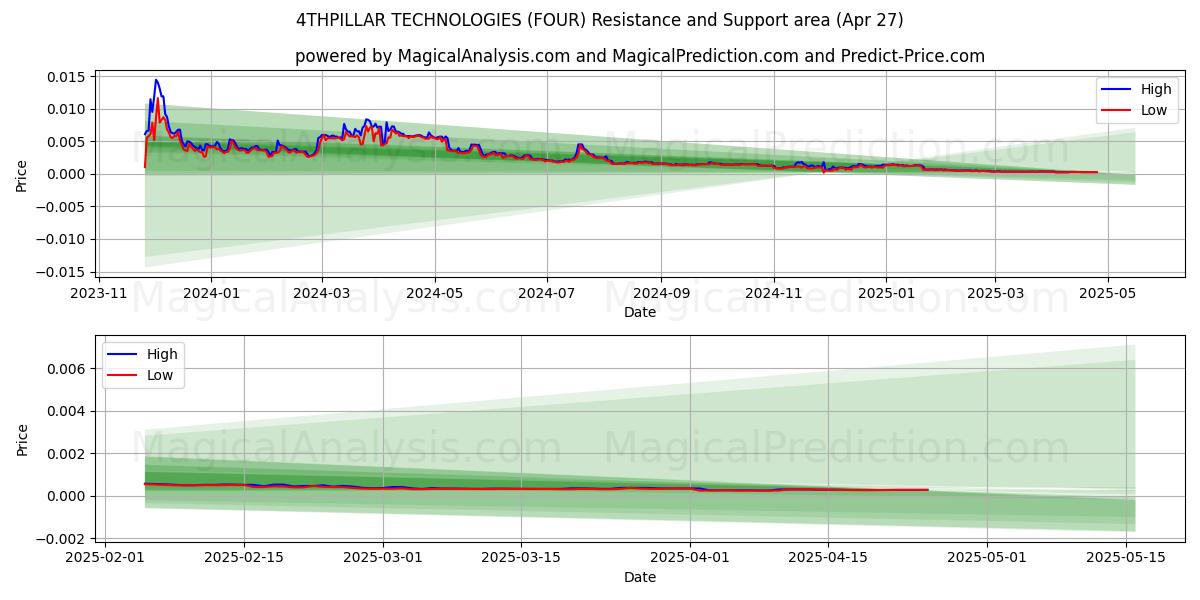This screenshot has height=600, width=1200.
Task: Click the top chart 'Price' axis title
Action: point(22,174)
